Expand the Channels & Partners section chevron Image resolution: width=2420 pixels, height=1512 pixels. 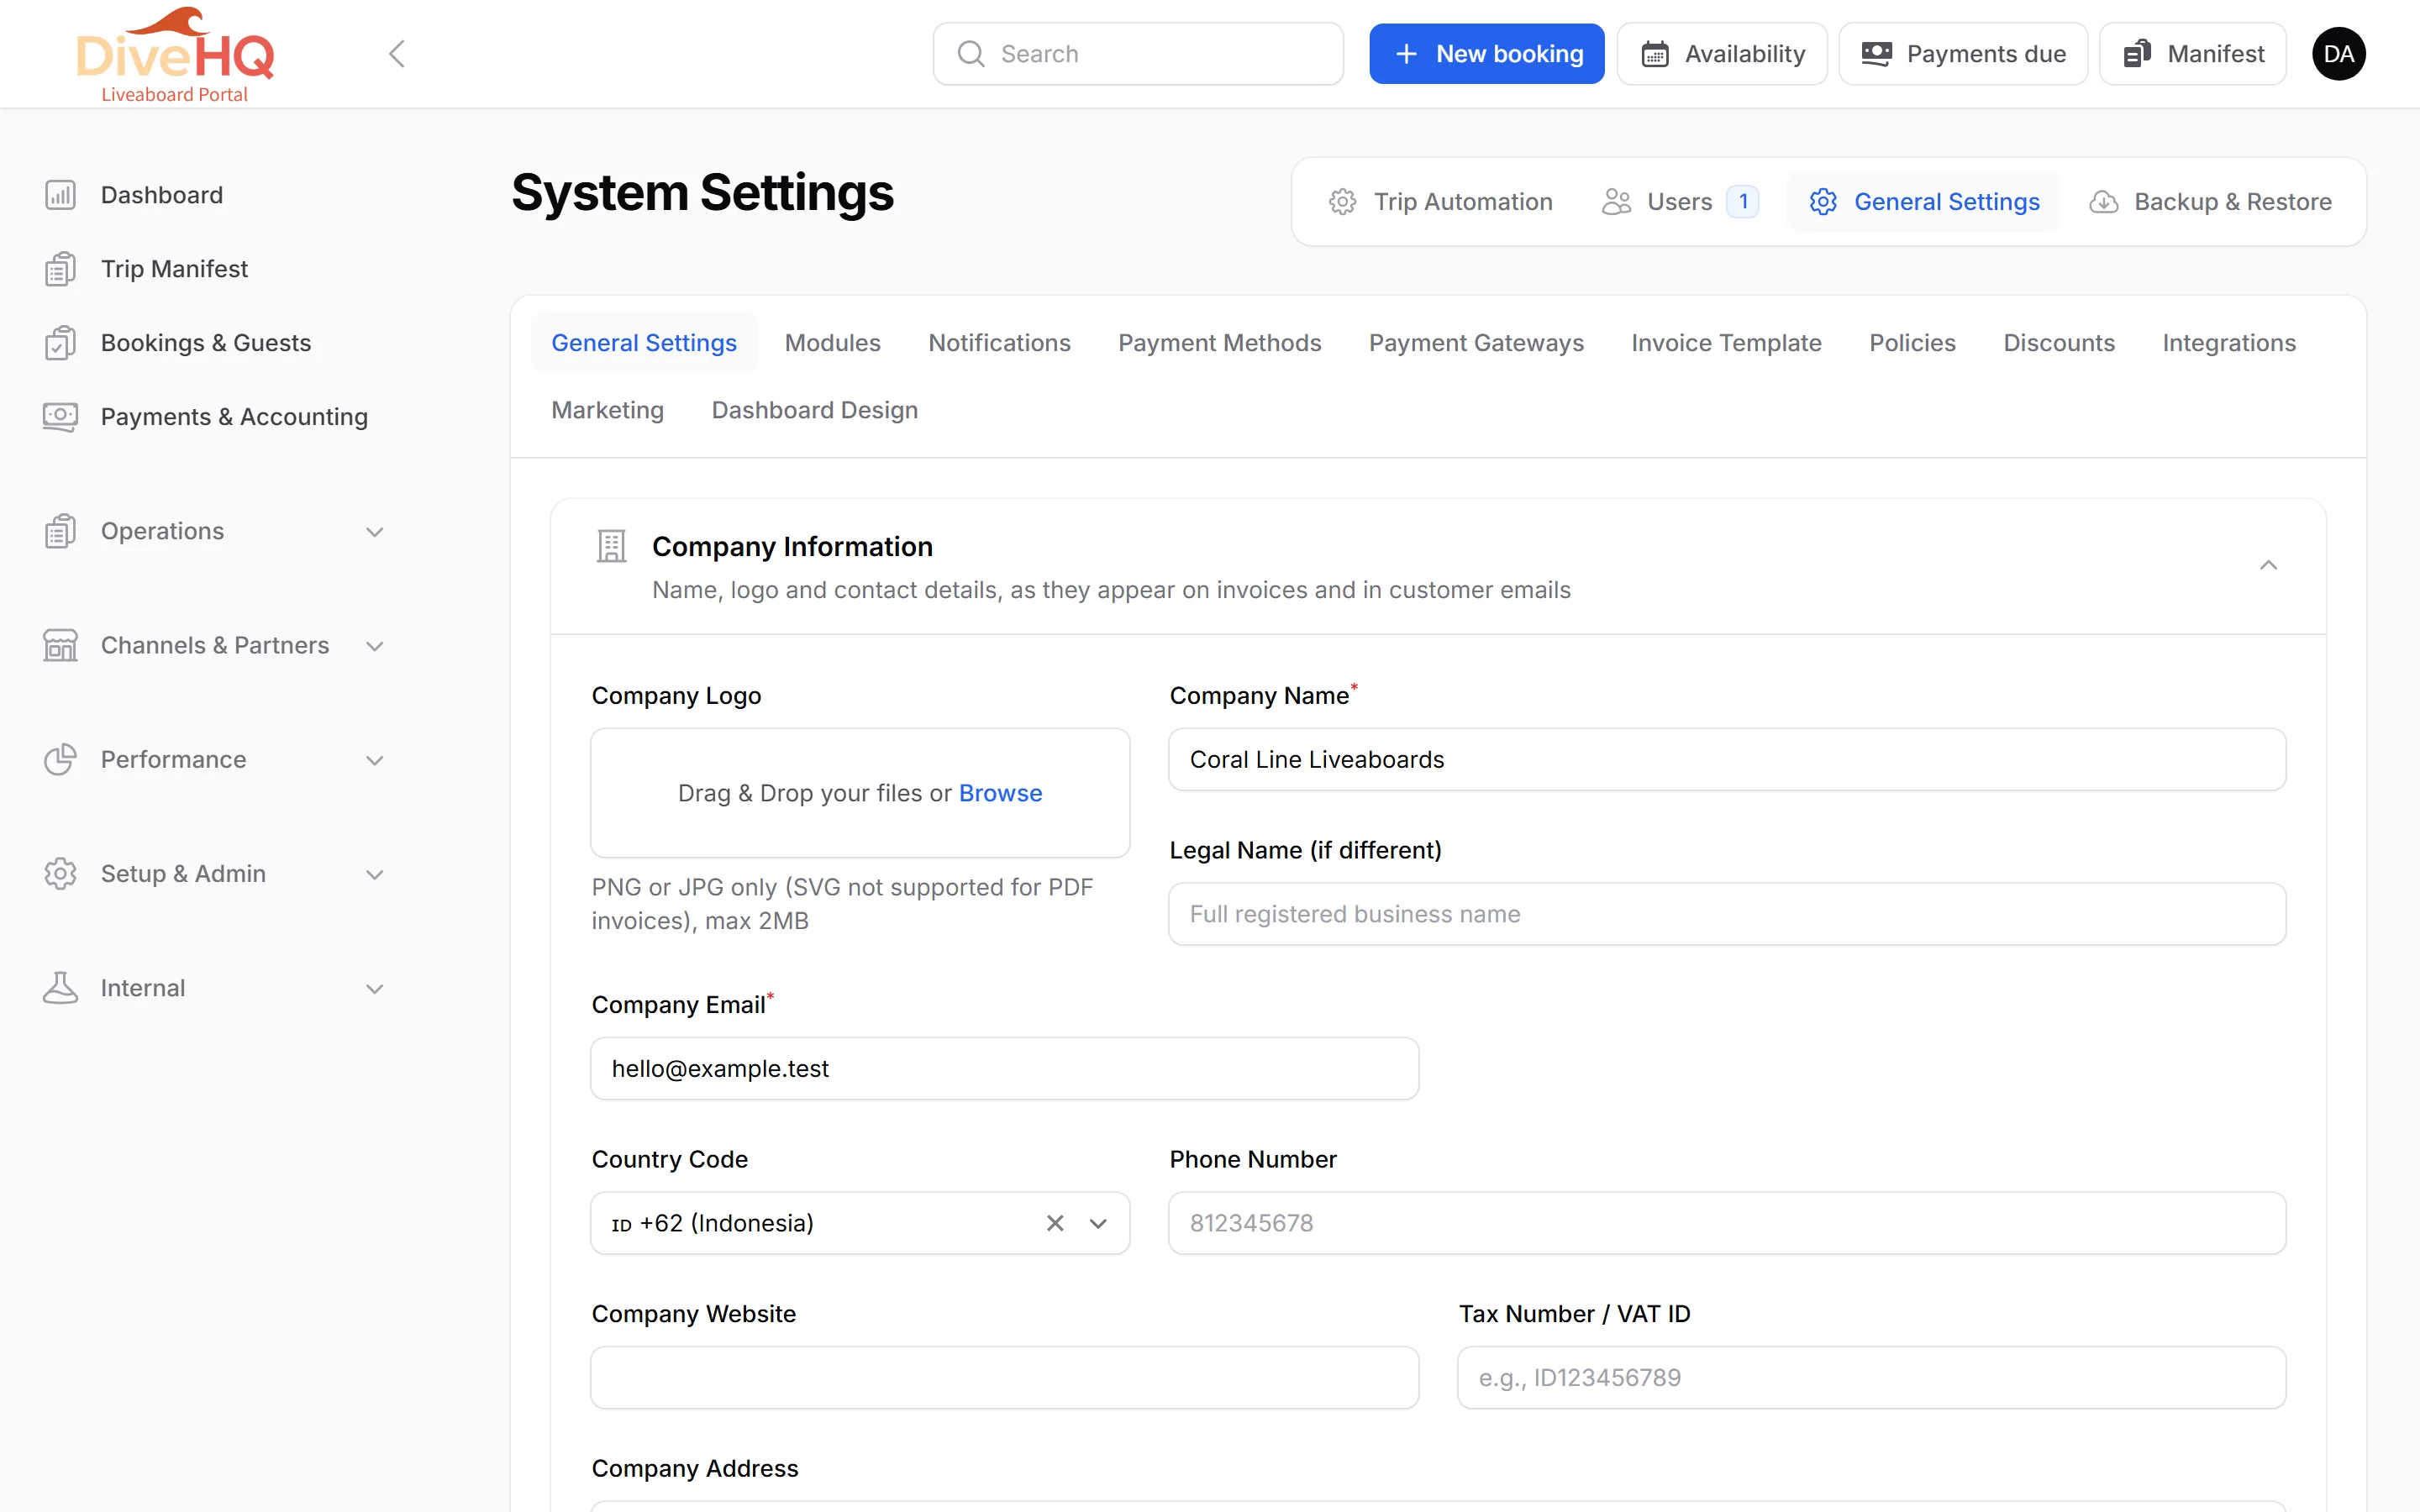[375, 646]
